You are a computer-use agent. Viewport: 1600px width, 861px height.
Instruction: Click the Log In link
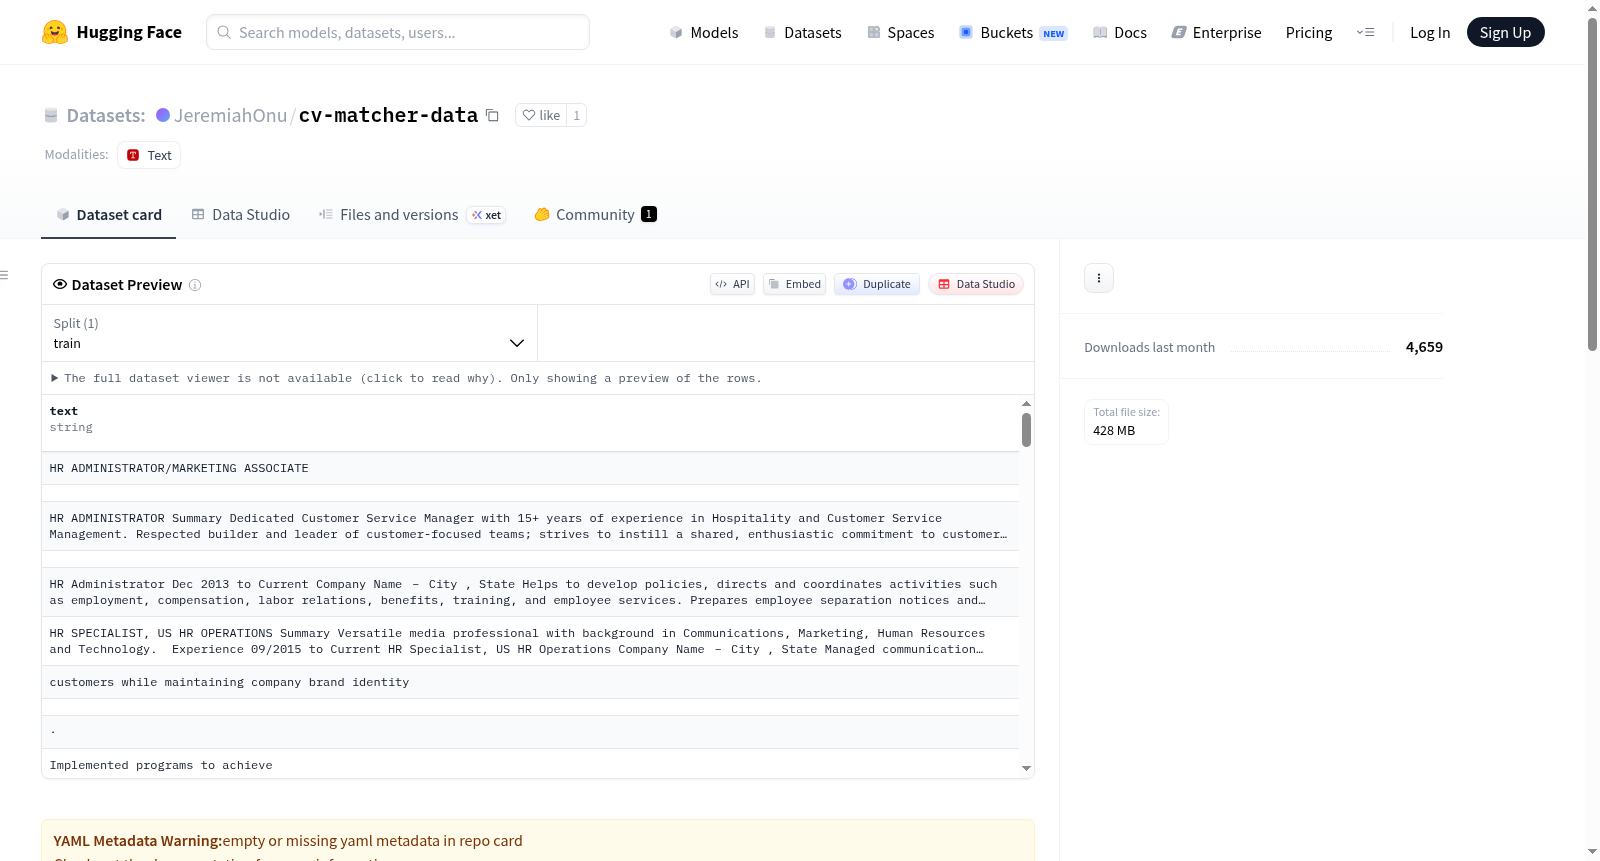1430,32
